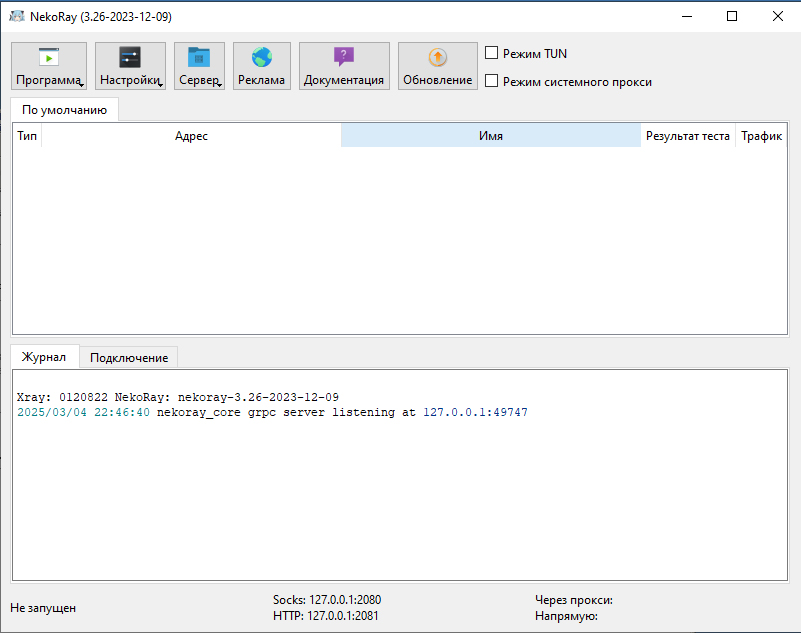
Task: Click the Программа play icon
Action: 48,58
